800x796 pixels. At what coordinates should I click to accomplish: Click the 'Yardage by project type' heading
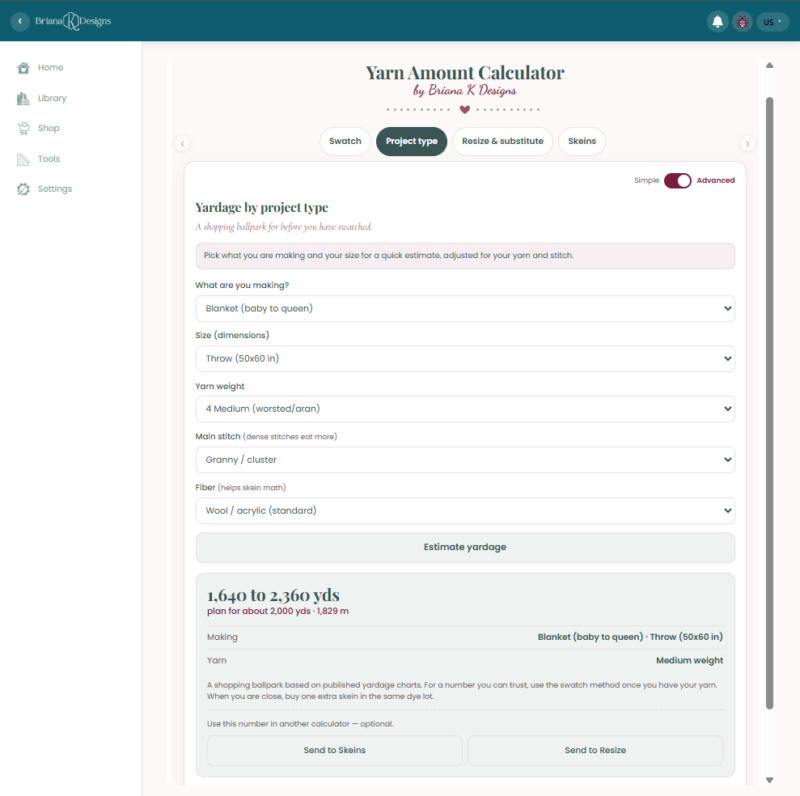pos(262,208)
